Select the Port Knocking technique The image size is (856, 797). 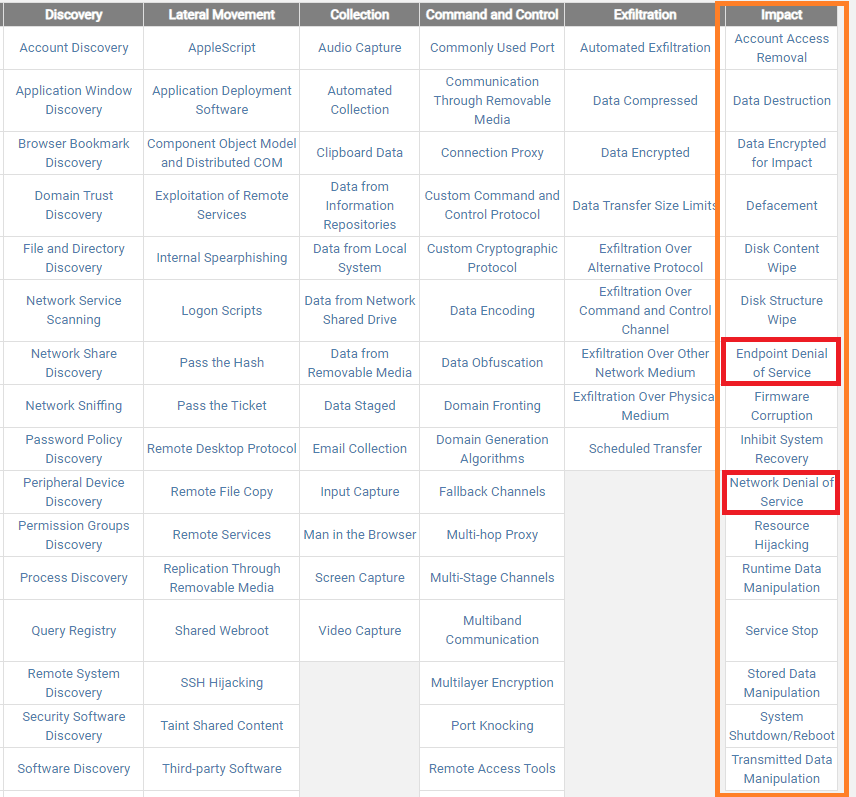492,726
